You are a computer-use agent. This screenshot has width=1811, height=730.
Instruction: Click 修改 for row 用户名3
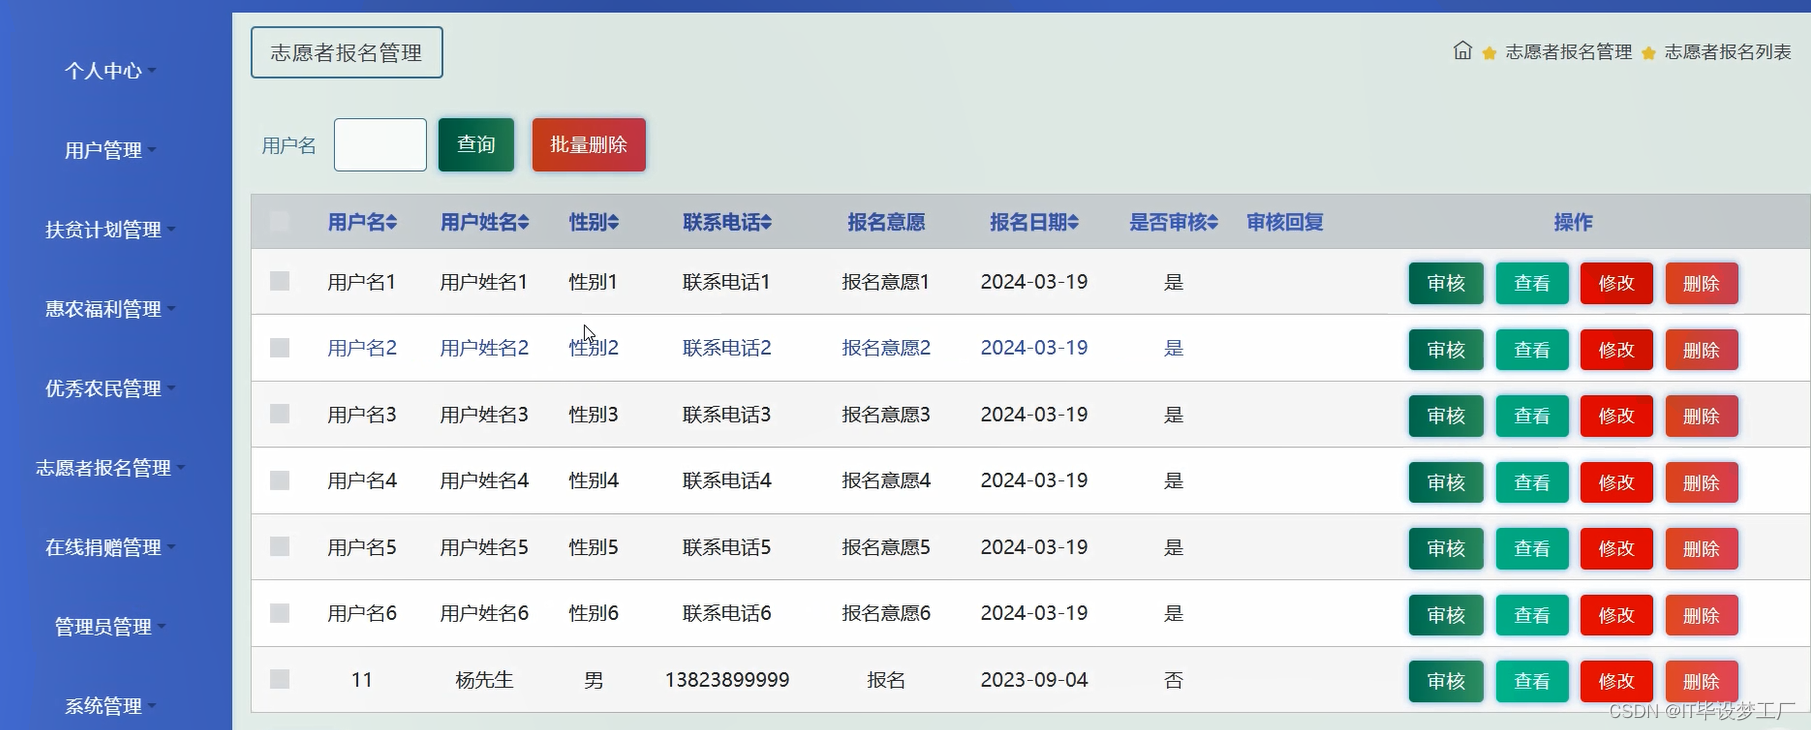coord(1617,416)
